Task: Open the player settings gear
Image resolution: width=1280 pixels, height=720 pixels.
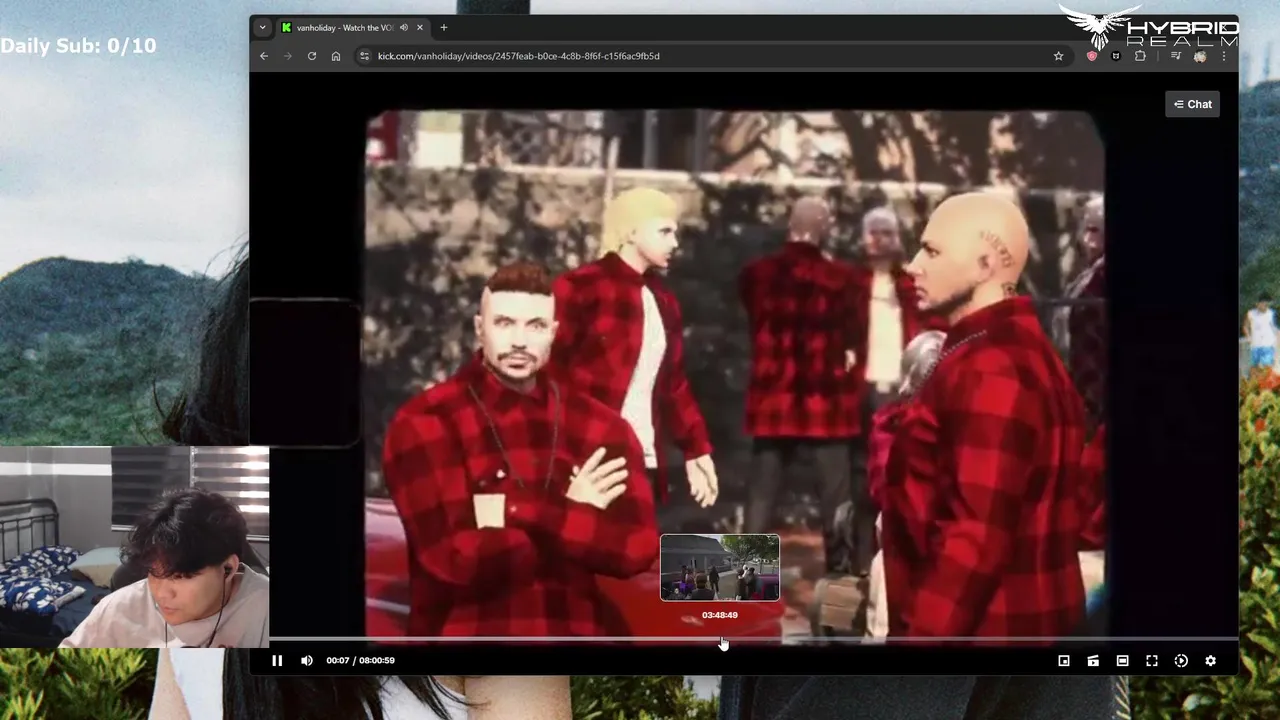Action: tap(1210, 660)
